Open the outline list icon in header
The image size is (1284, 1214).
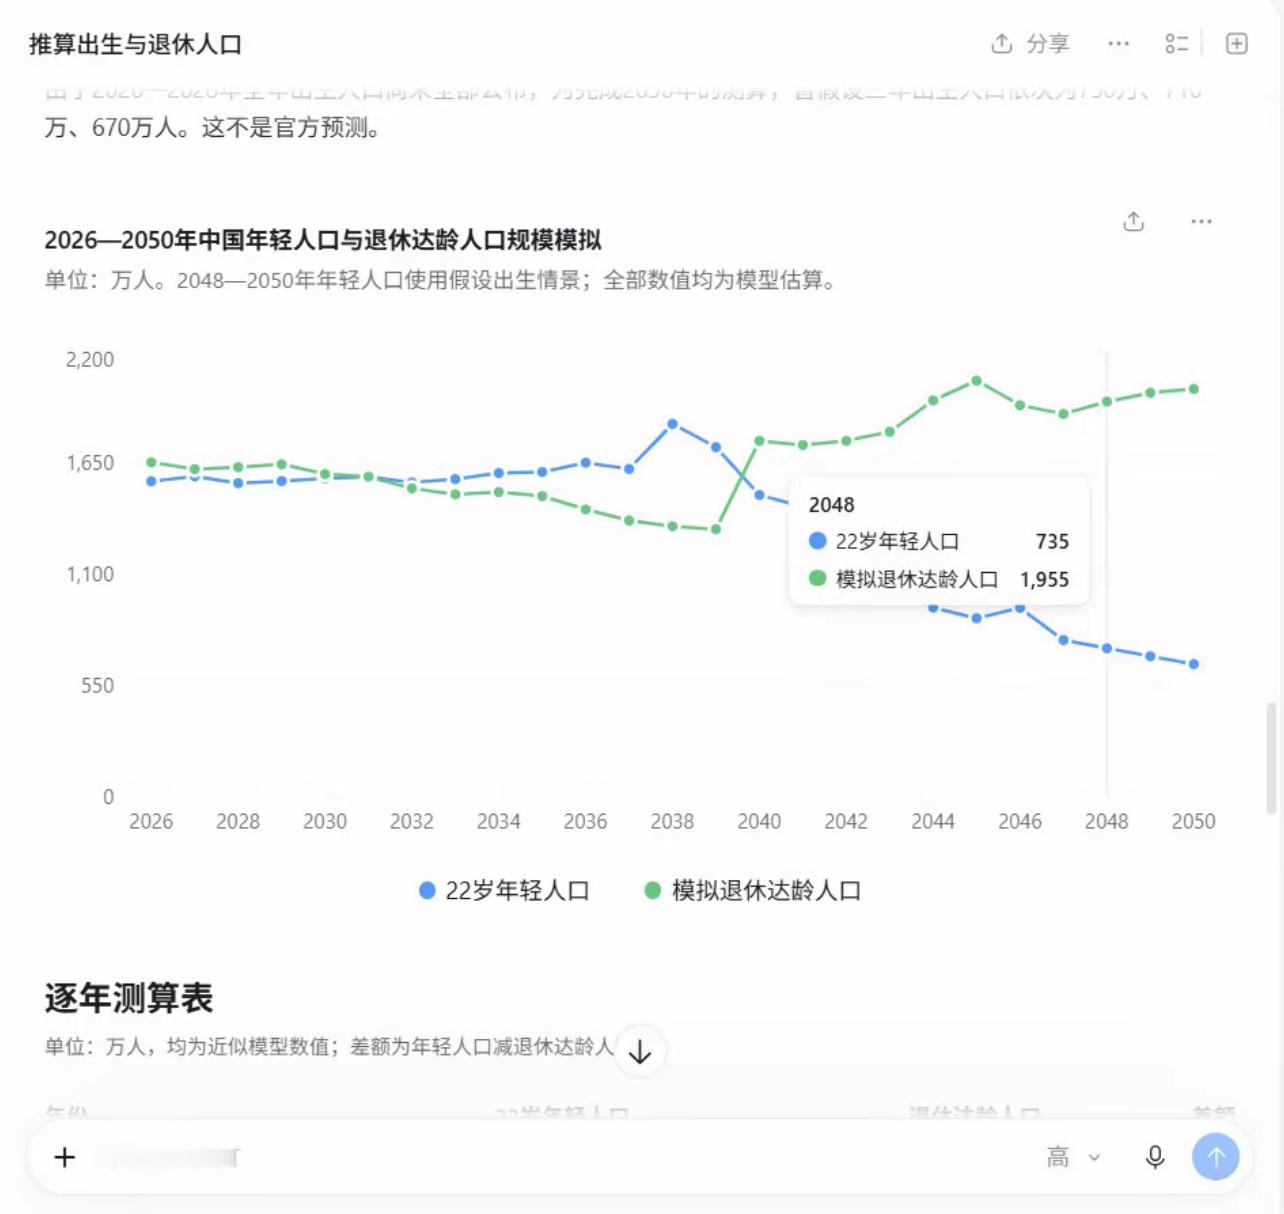click(x=1176, y=44)
